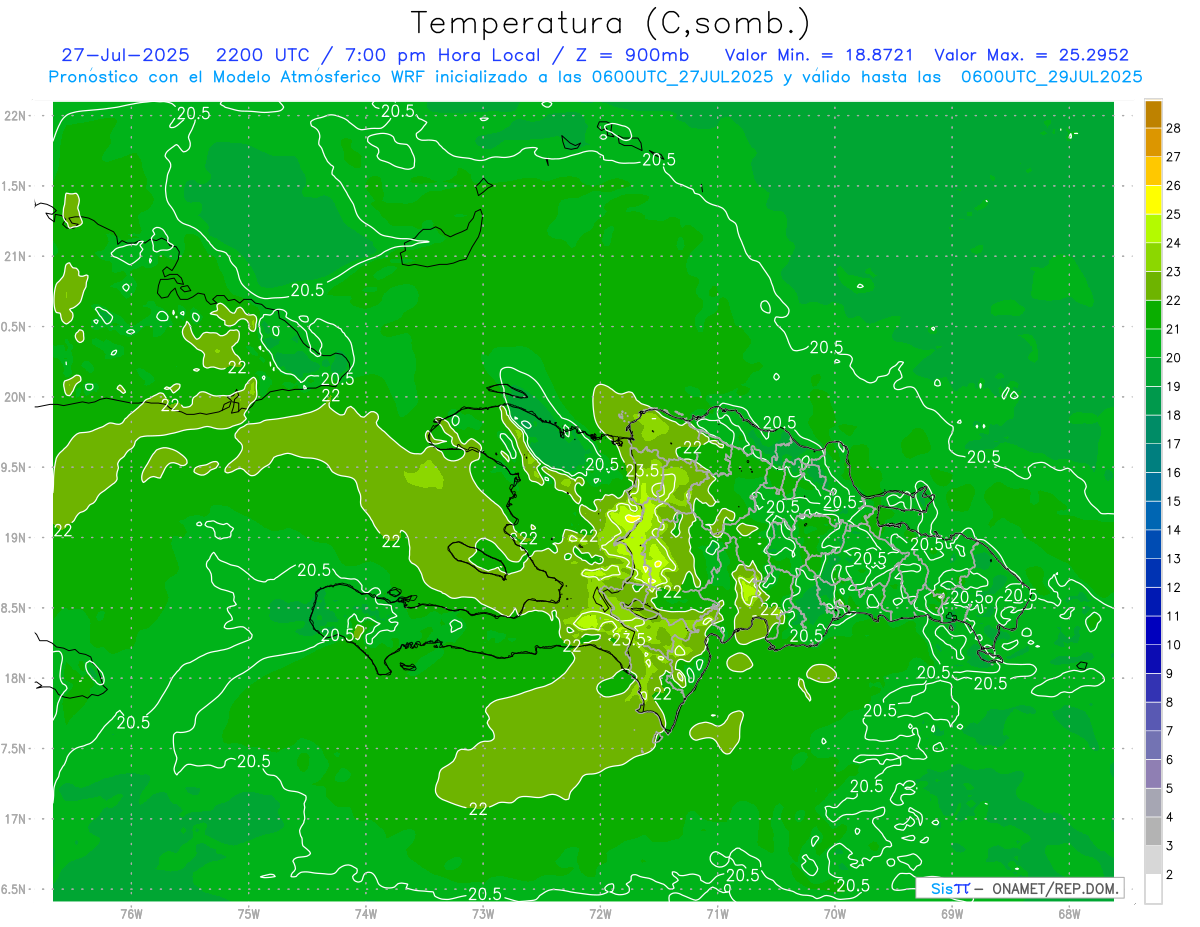The image size is (1200, 927).
Task: Click the "69W" longitude axis label
Action: pyautogui.click(x=952, y=913)
